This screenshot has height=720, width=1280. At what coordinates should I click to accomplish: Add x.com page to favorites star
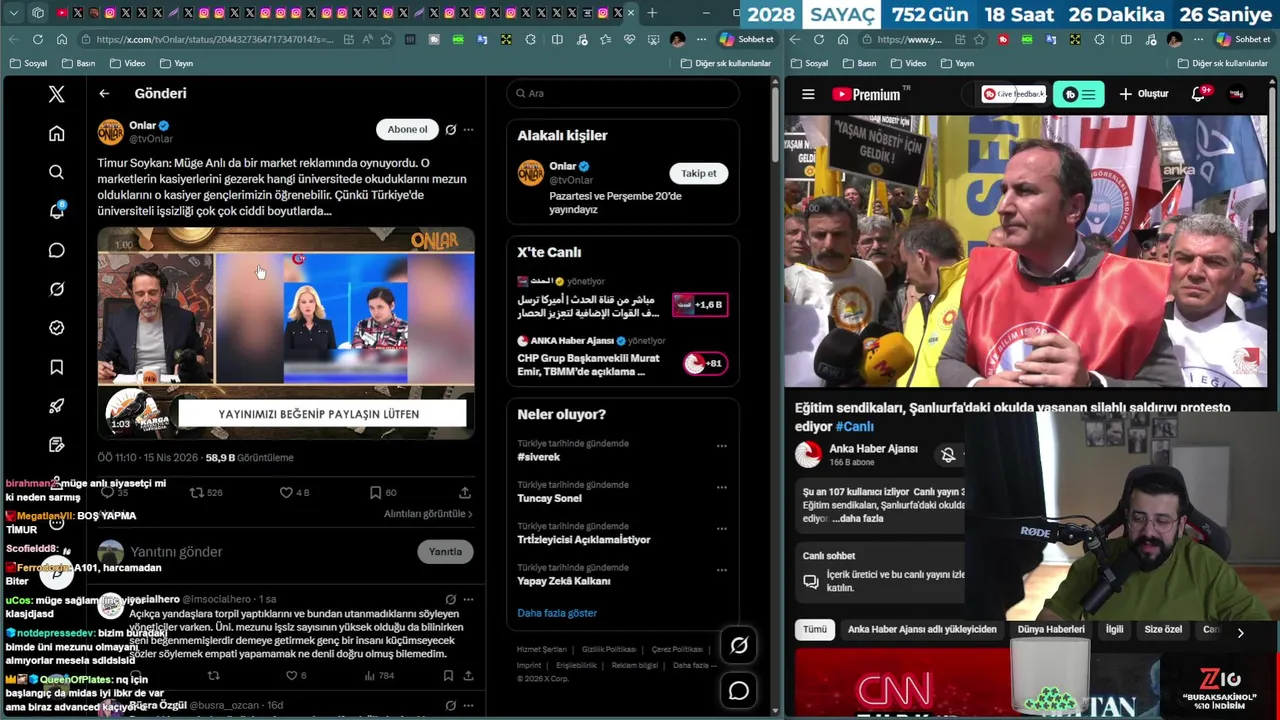tap(386, 39)
